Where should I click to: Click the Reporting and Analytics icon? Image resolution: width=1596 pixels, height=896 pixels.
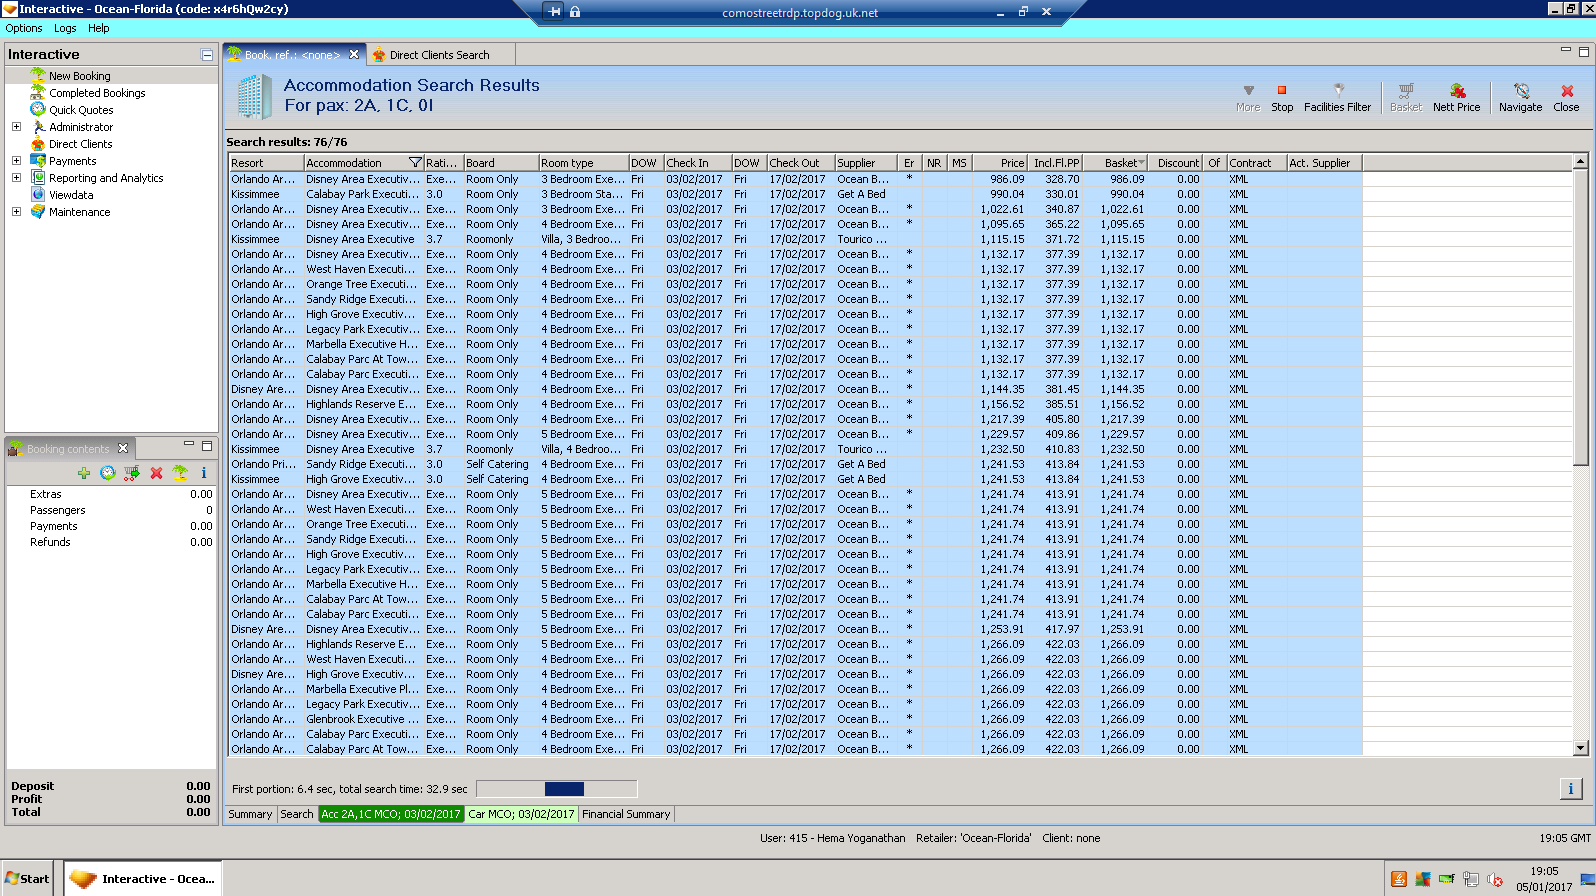(38, 177)
